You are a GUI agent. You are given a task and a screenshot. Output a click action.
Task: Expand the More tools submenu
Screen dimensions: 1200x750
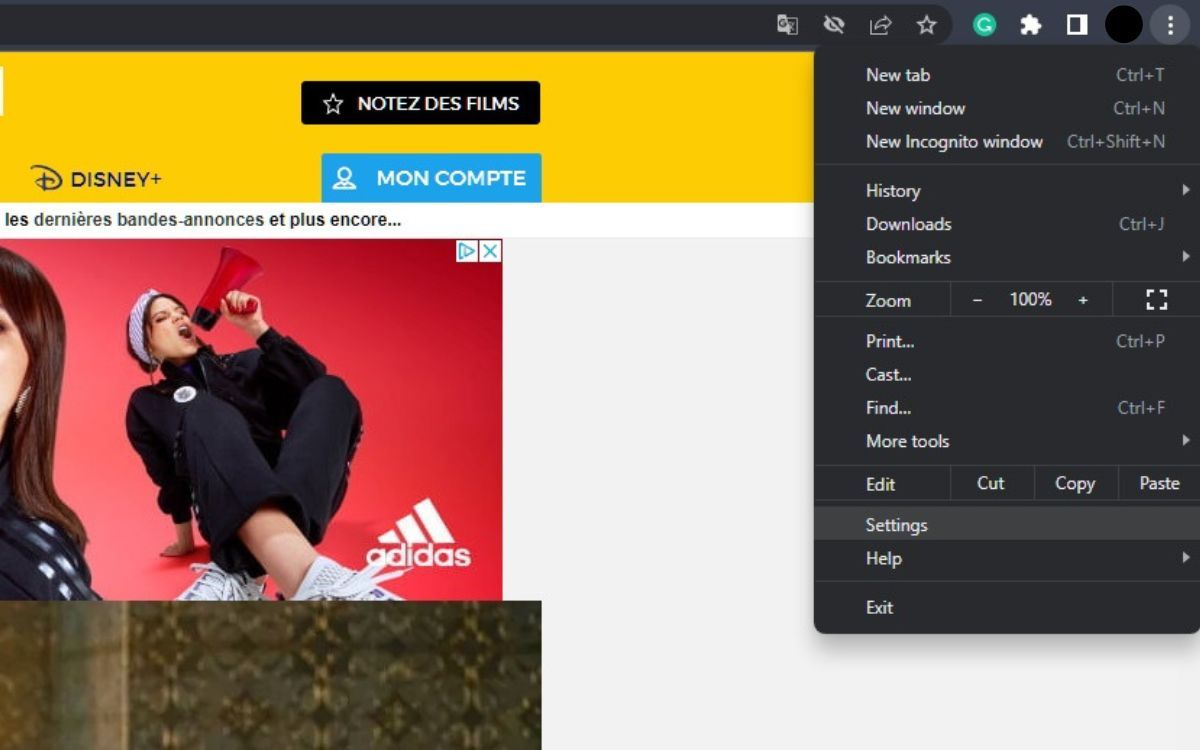tap(1007, 441)
